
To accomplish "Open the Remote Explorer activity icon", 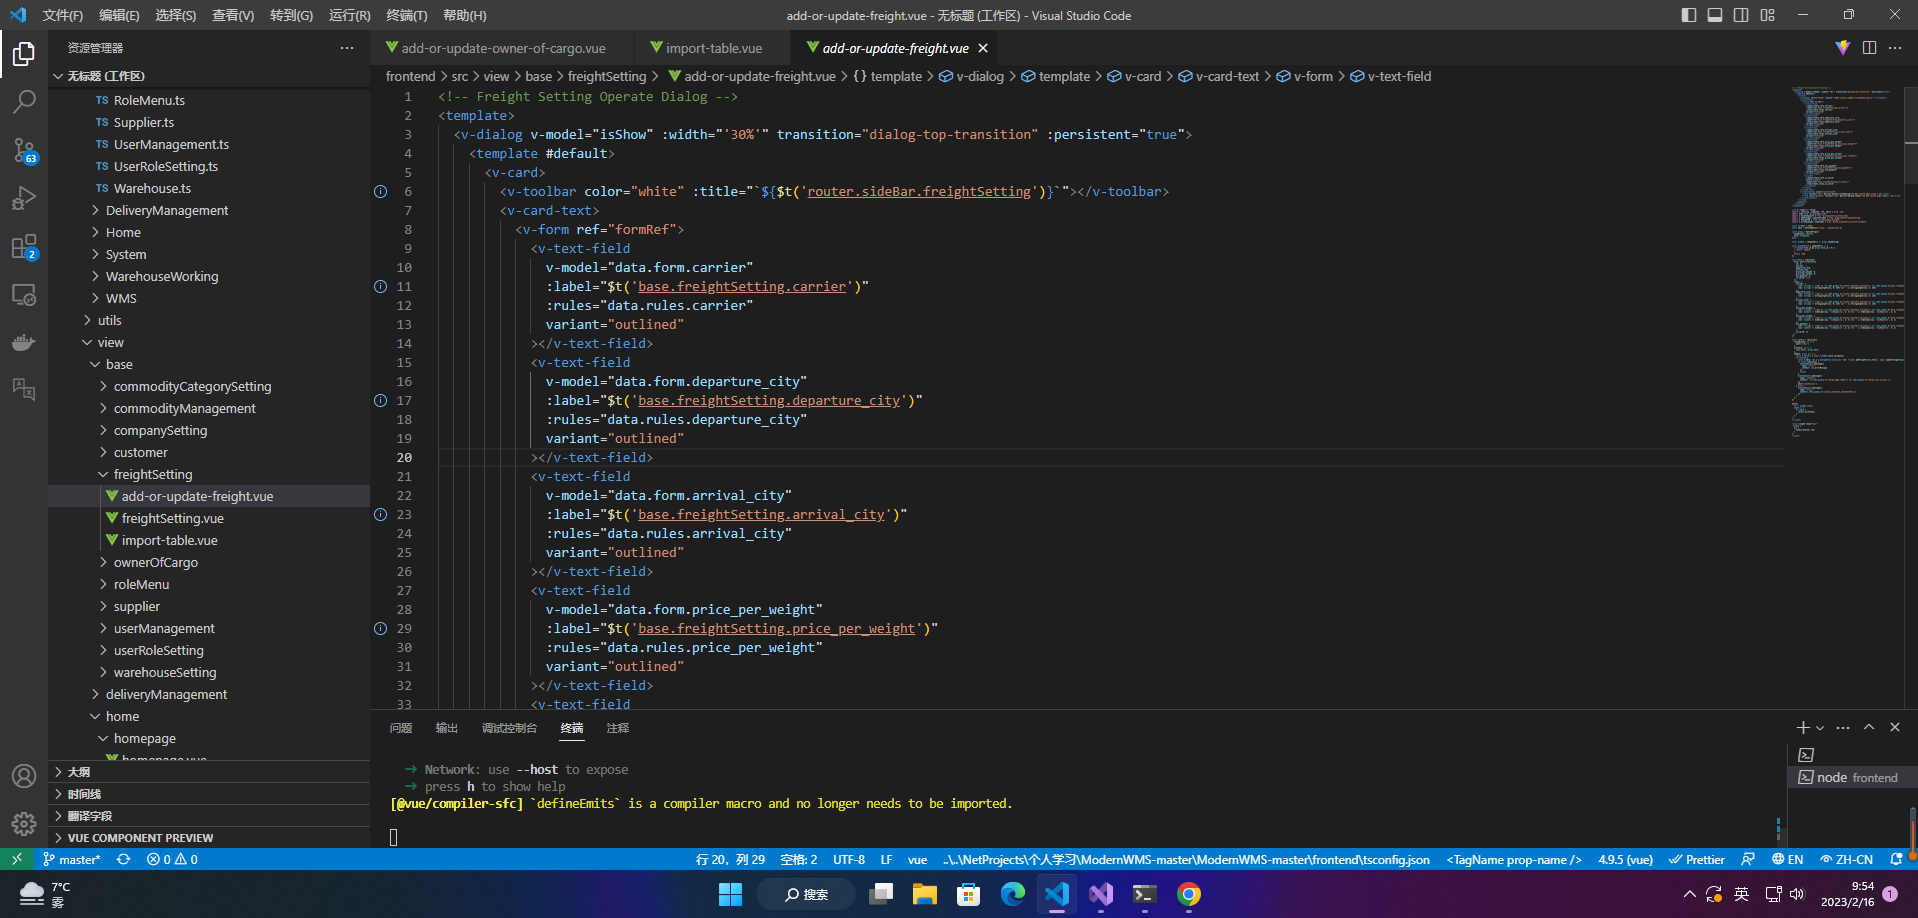I will point(24,295).
